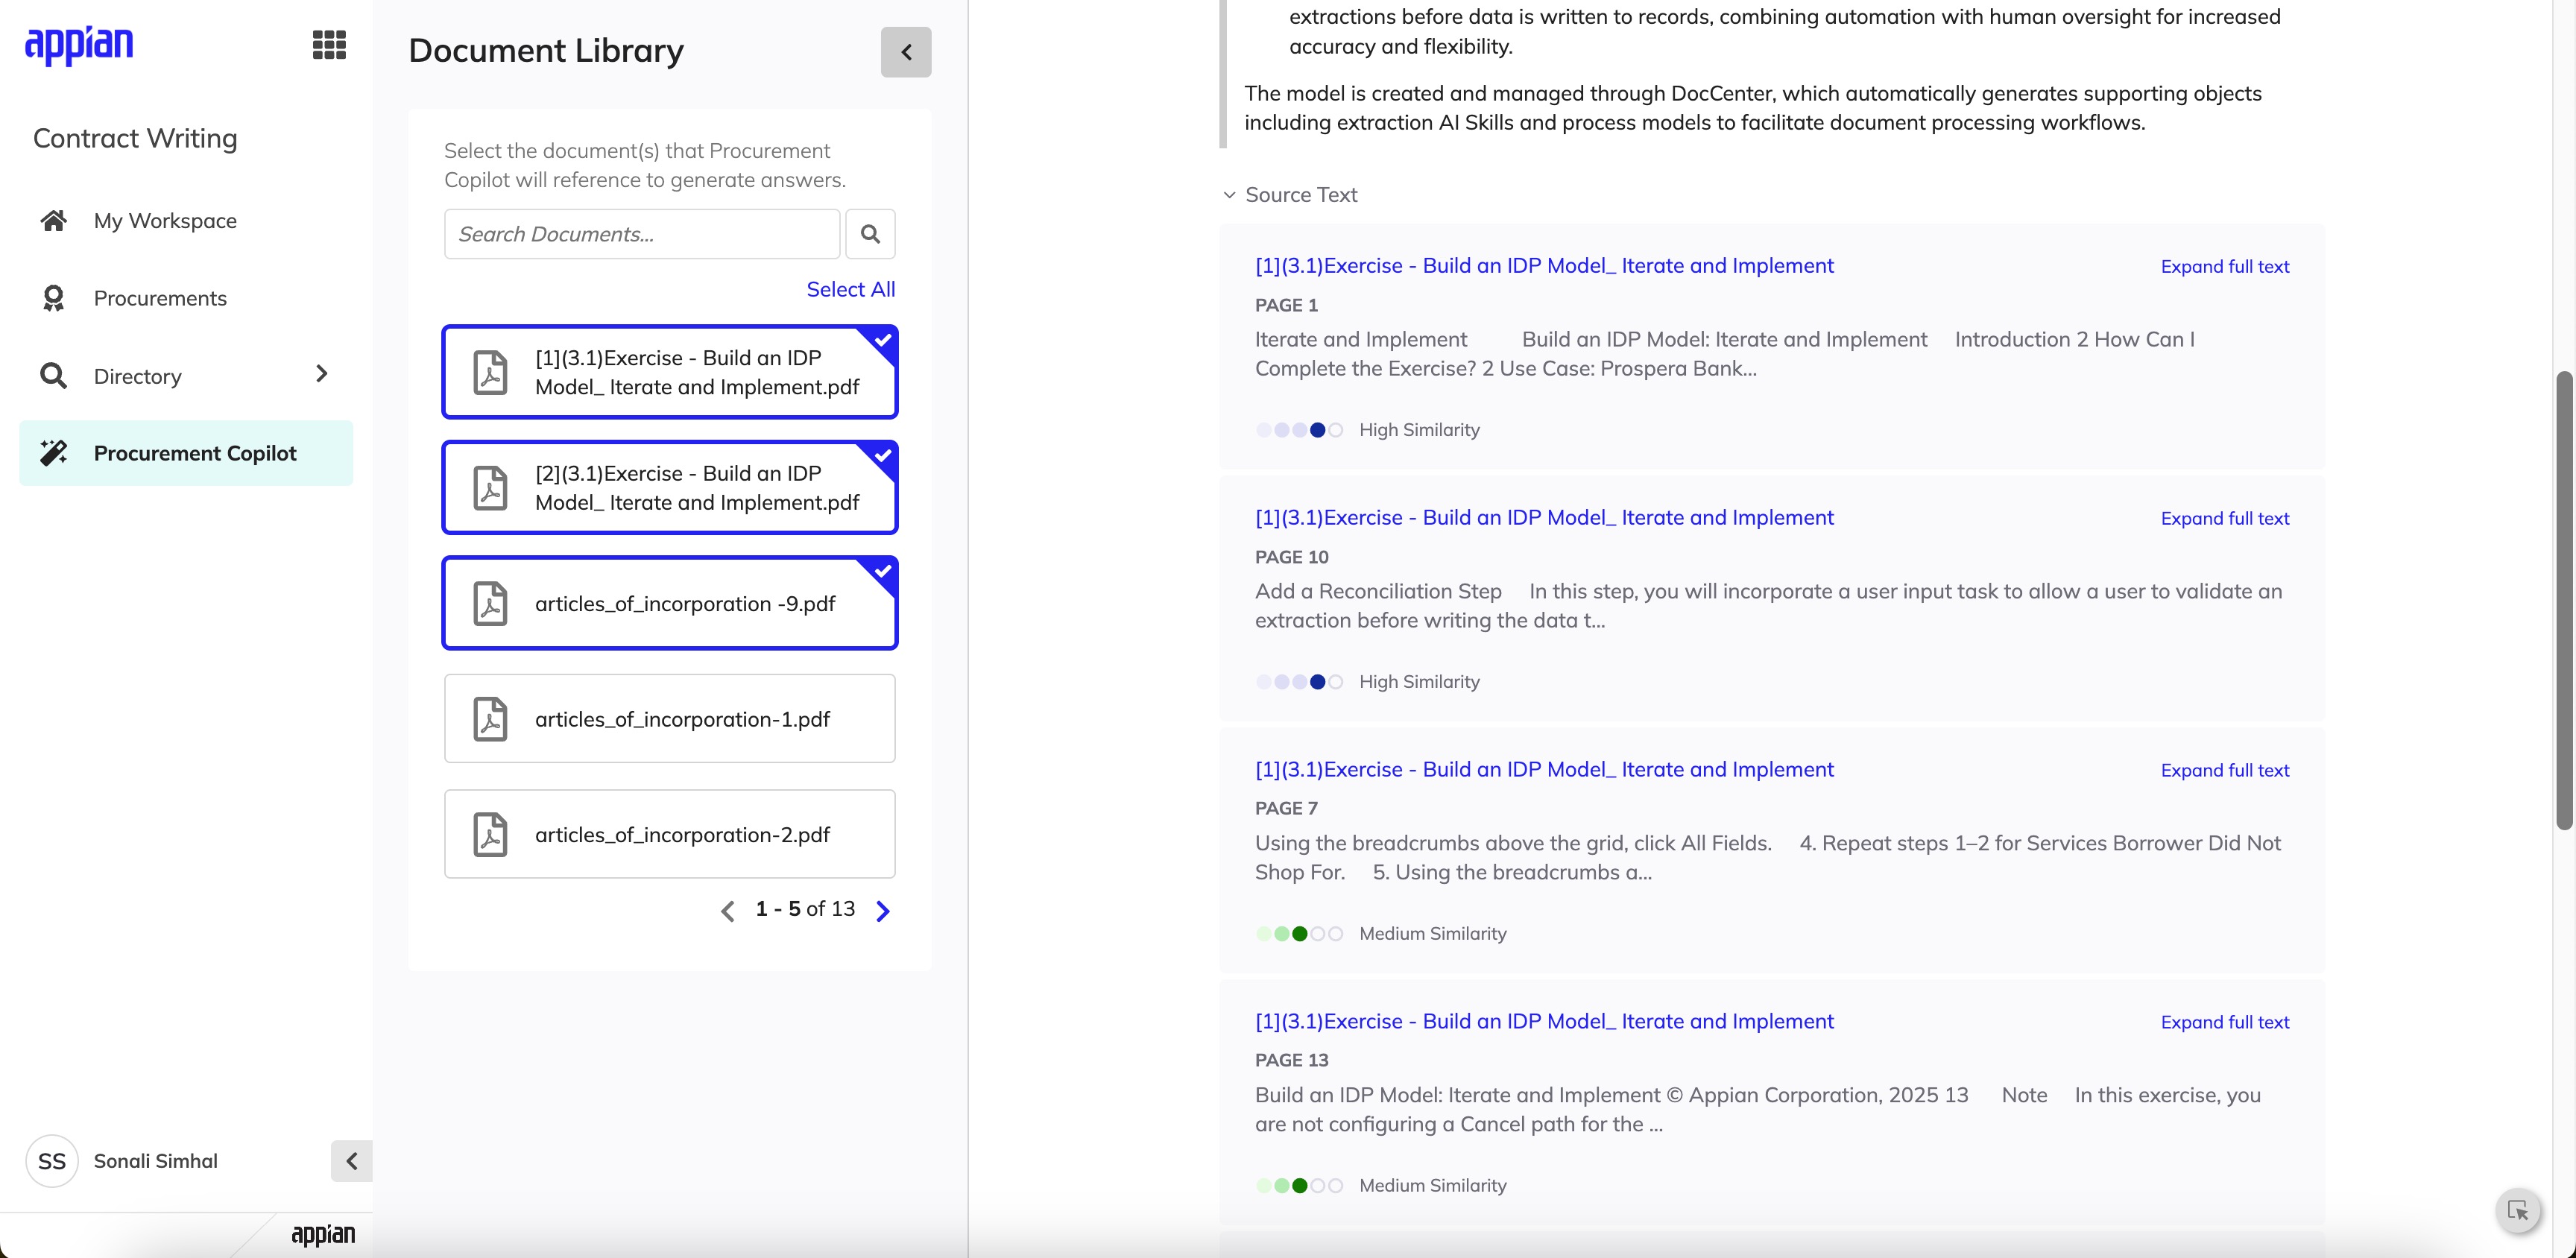2576x1258 pixels.
Task: Open the app grid navigation icon
Action: pyautogui.click(x=329, y=45)
